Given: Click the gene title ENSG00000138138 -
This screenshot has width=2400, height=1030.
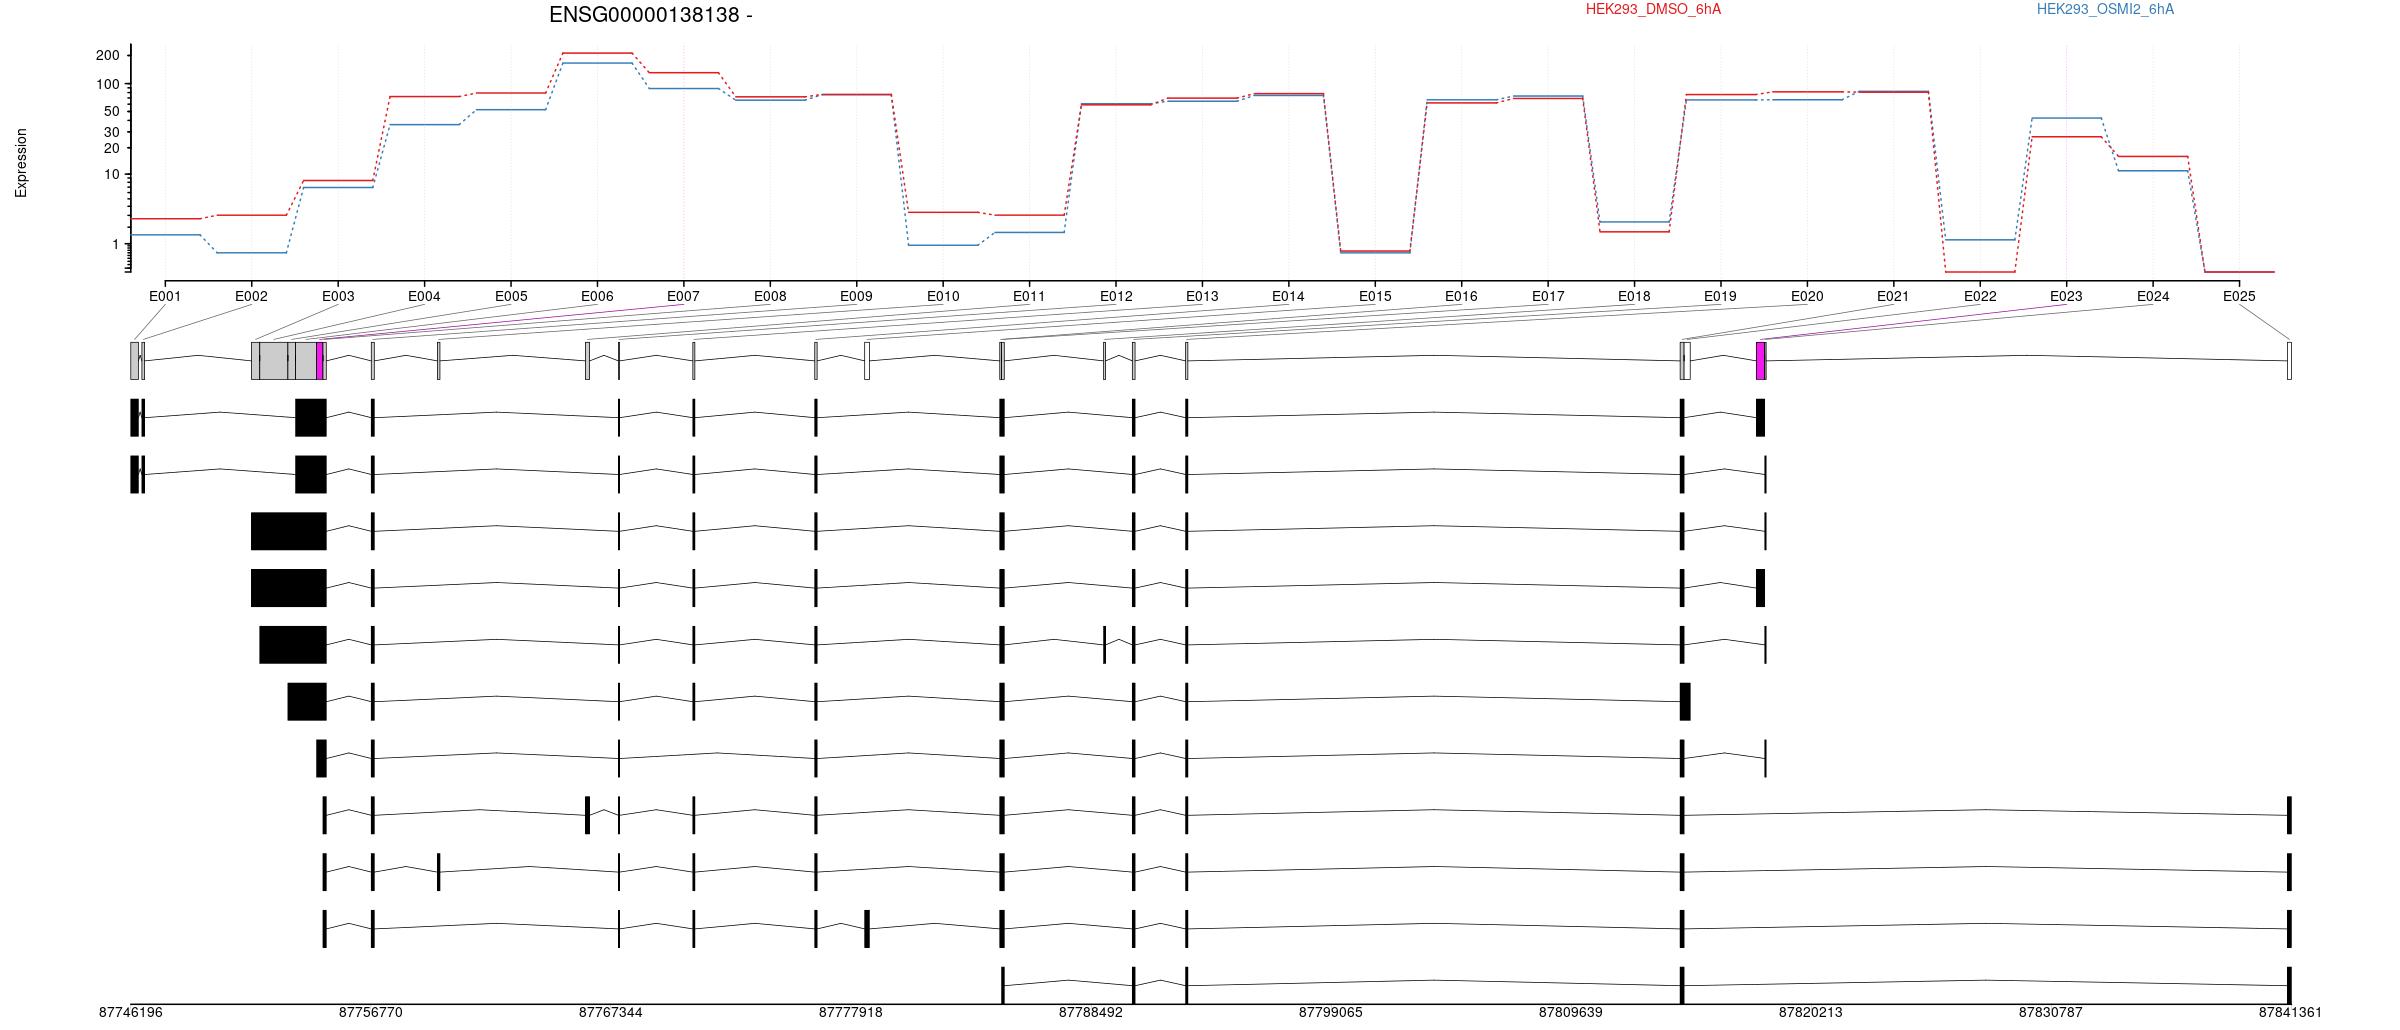Looking at the screenshot, I should (651, 15).
